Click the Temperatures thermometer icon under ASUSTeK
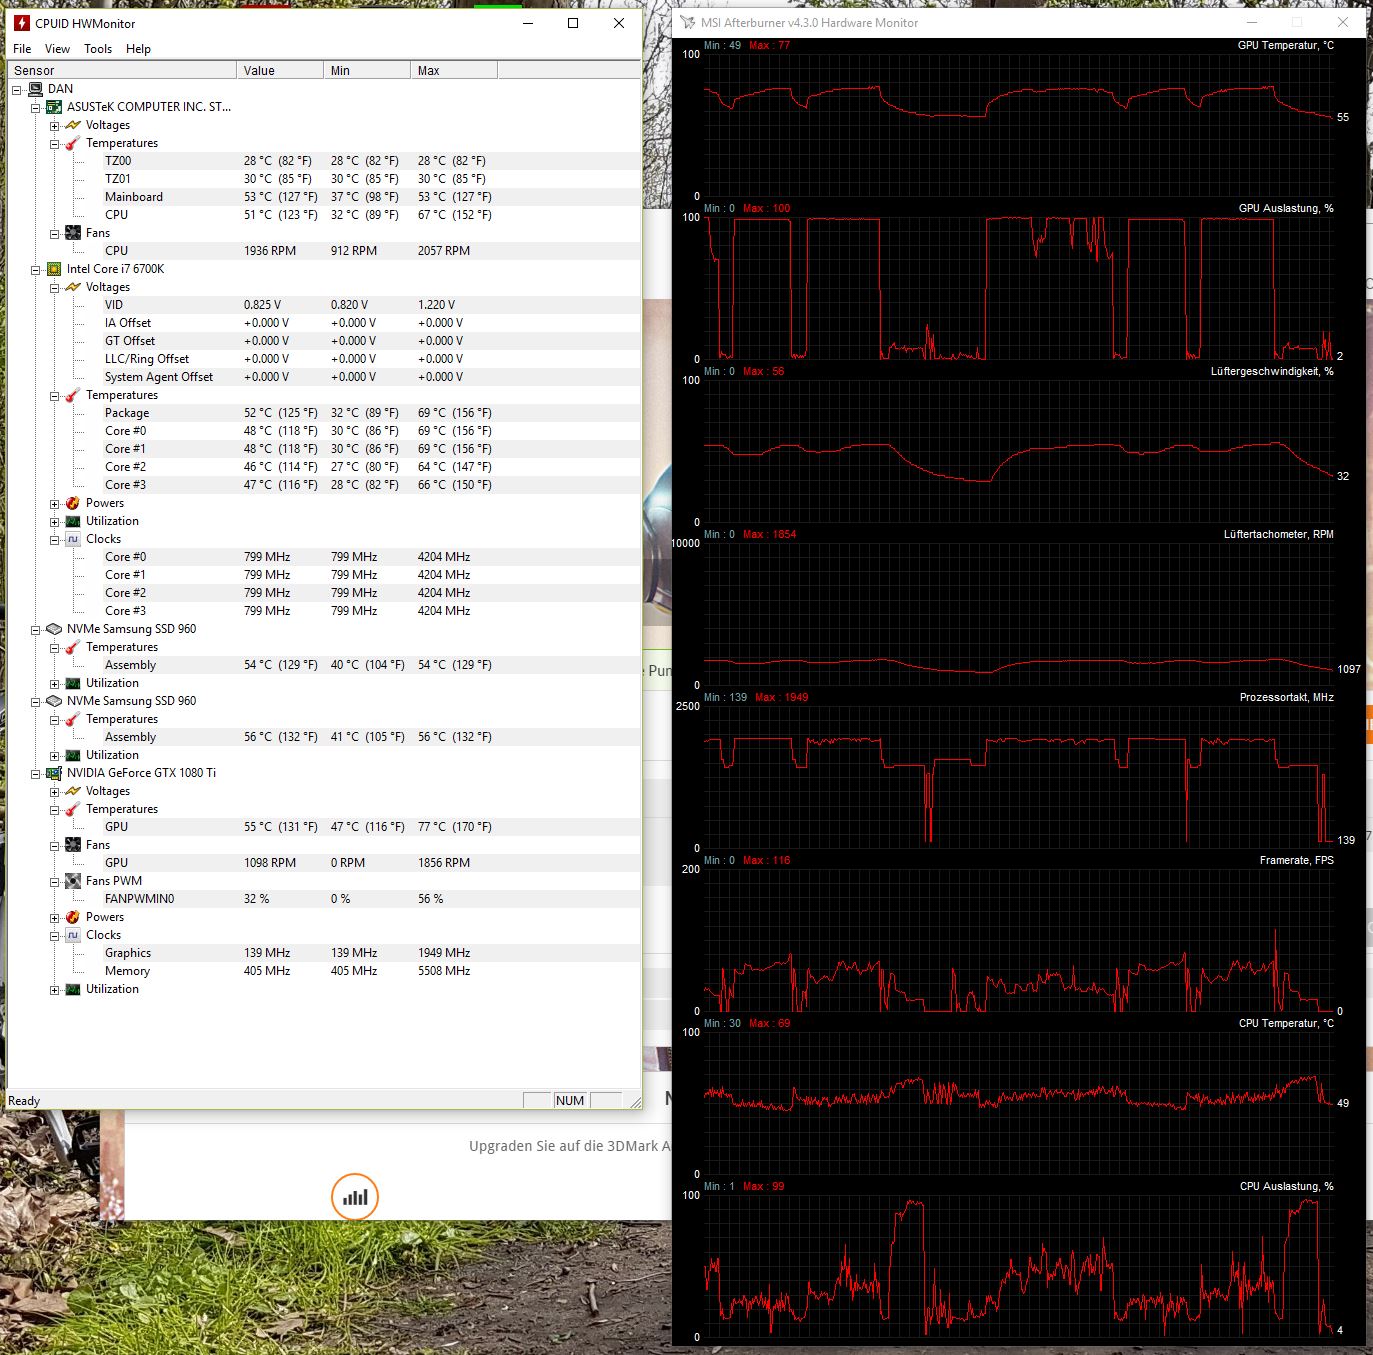1373x1355 pixels. (x=73, y=143)
